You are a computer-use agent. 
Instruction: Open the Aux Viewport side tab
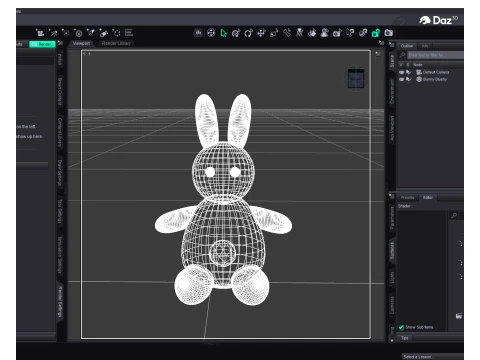[392, 128]
